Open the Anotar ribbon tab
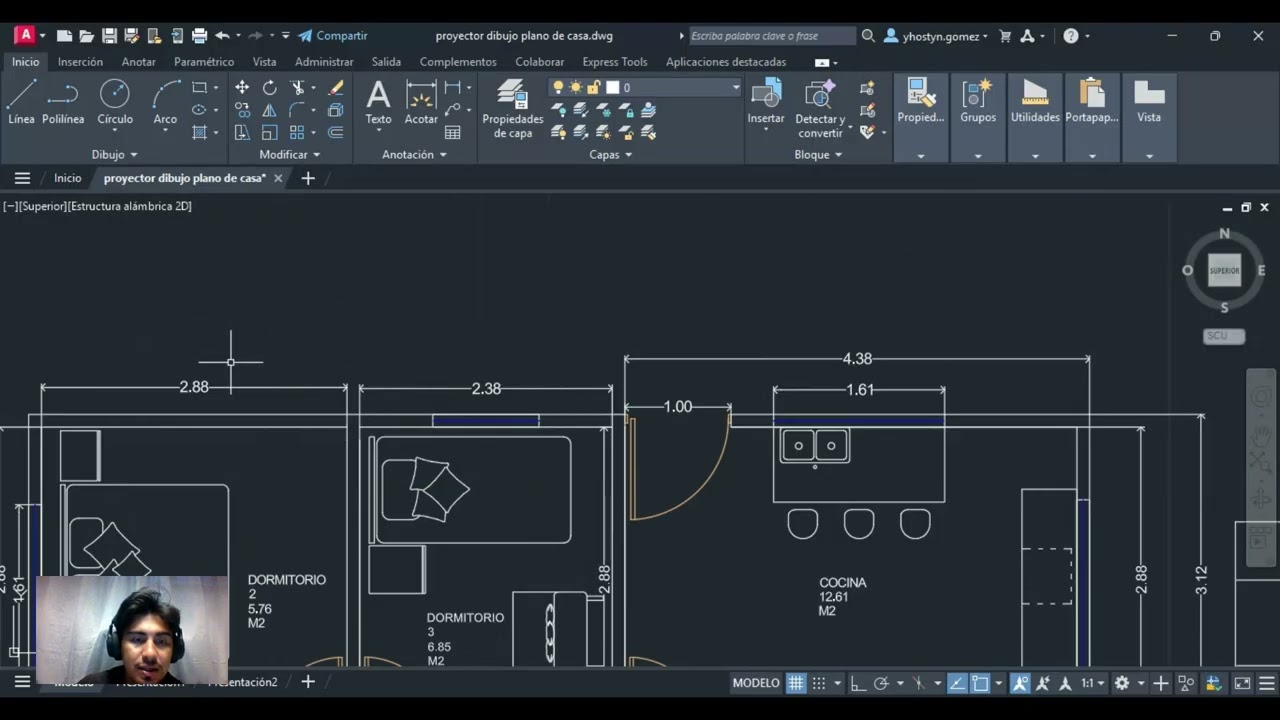This screenshot has width=1280, height=720. coord(139,62)
